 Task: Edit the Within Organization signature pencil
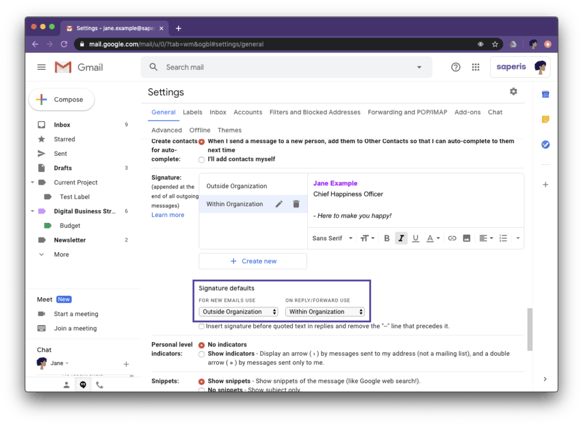(x=279, y=204)
